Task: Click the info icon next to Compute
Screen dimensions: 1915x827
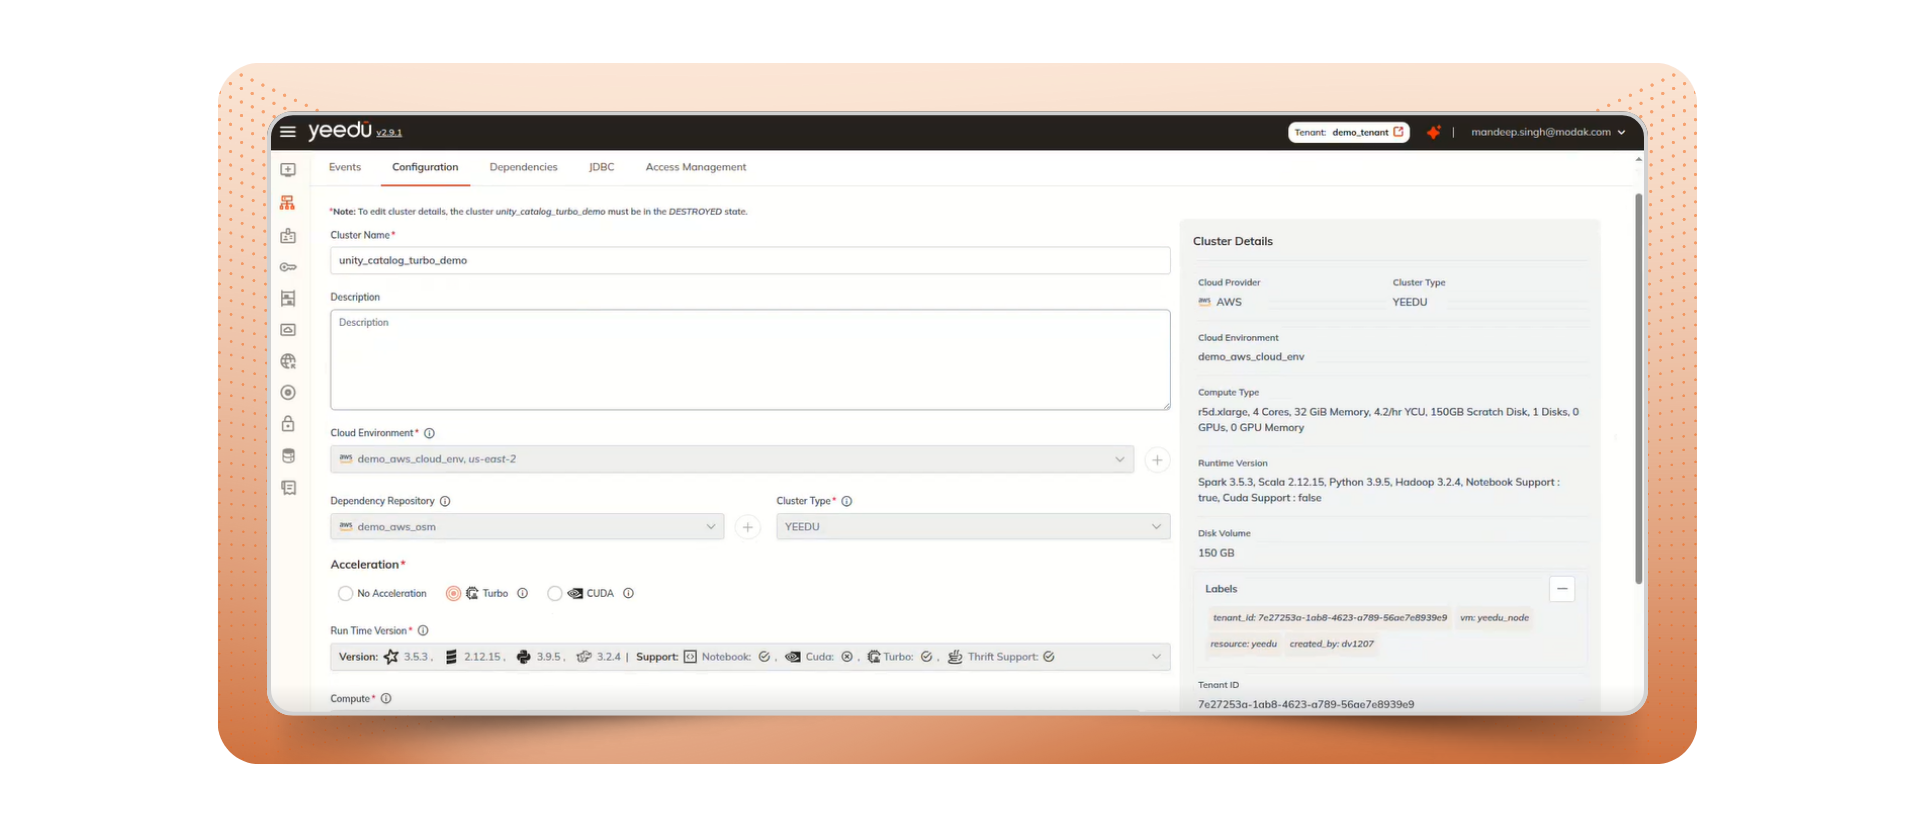Action: pyautogui.click(x=386, y=699)
